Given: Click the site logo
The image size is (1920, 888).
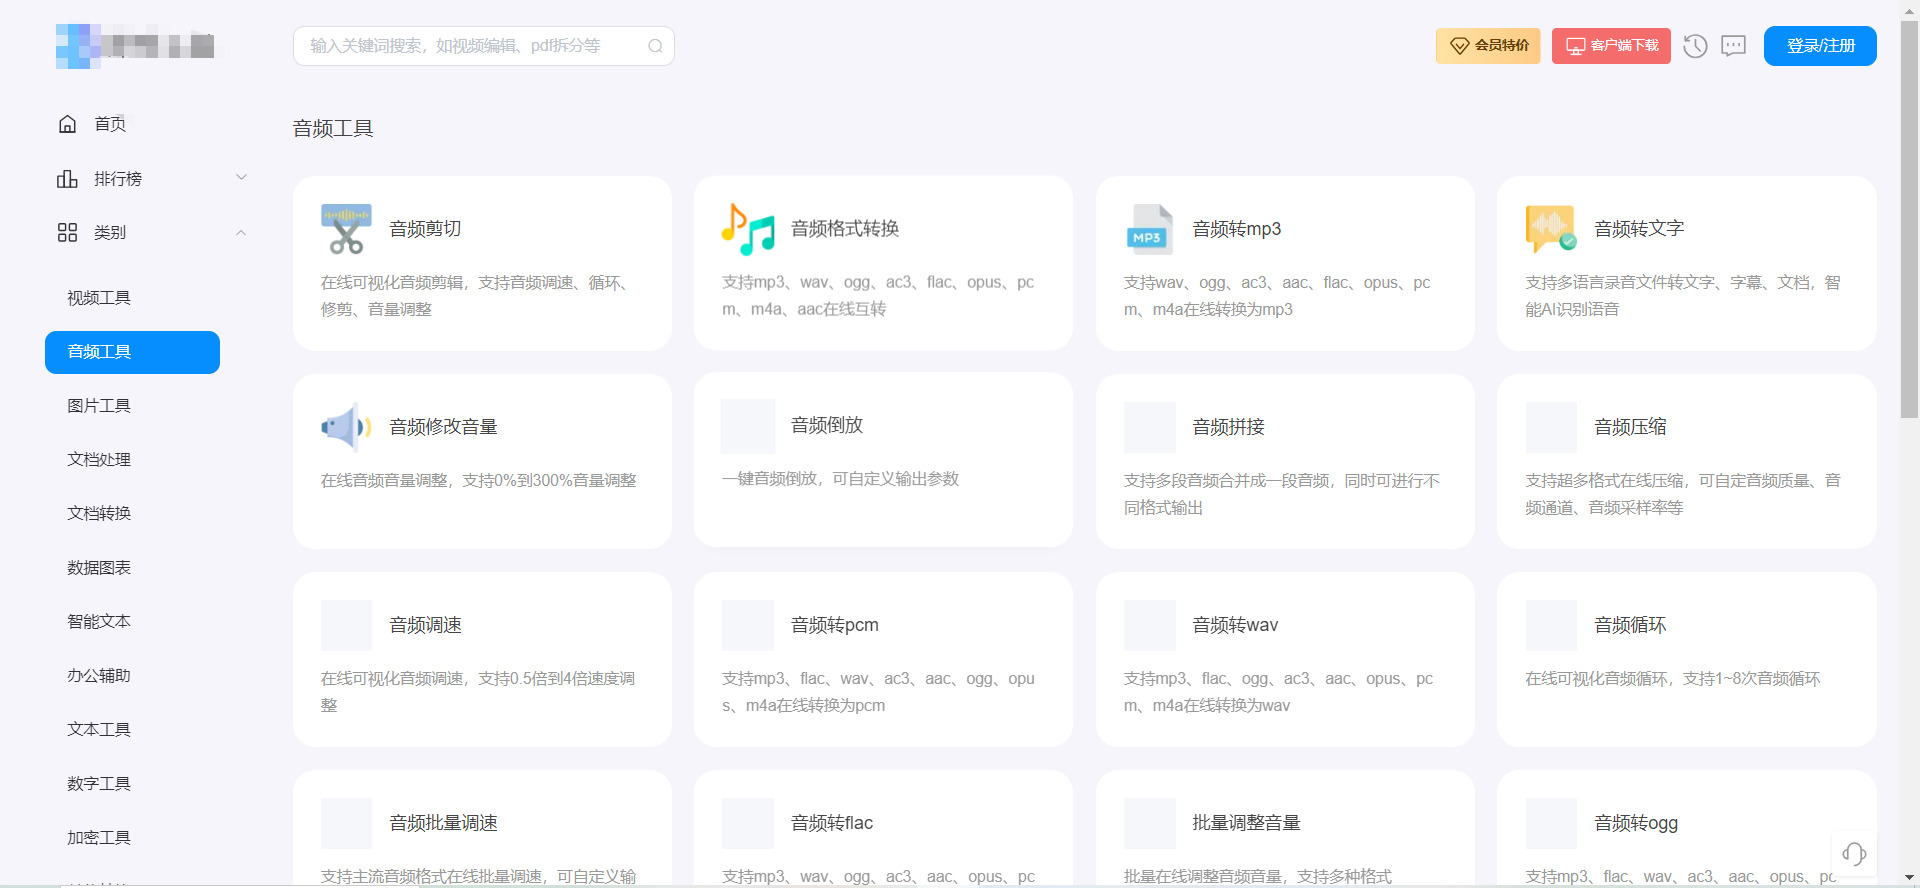Looking at the screenshot, I should pos(135,46).
